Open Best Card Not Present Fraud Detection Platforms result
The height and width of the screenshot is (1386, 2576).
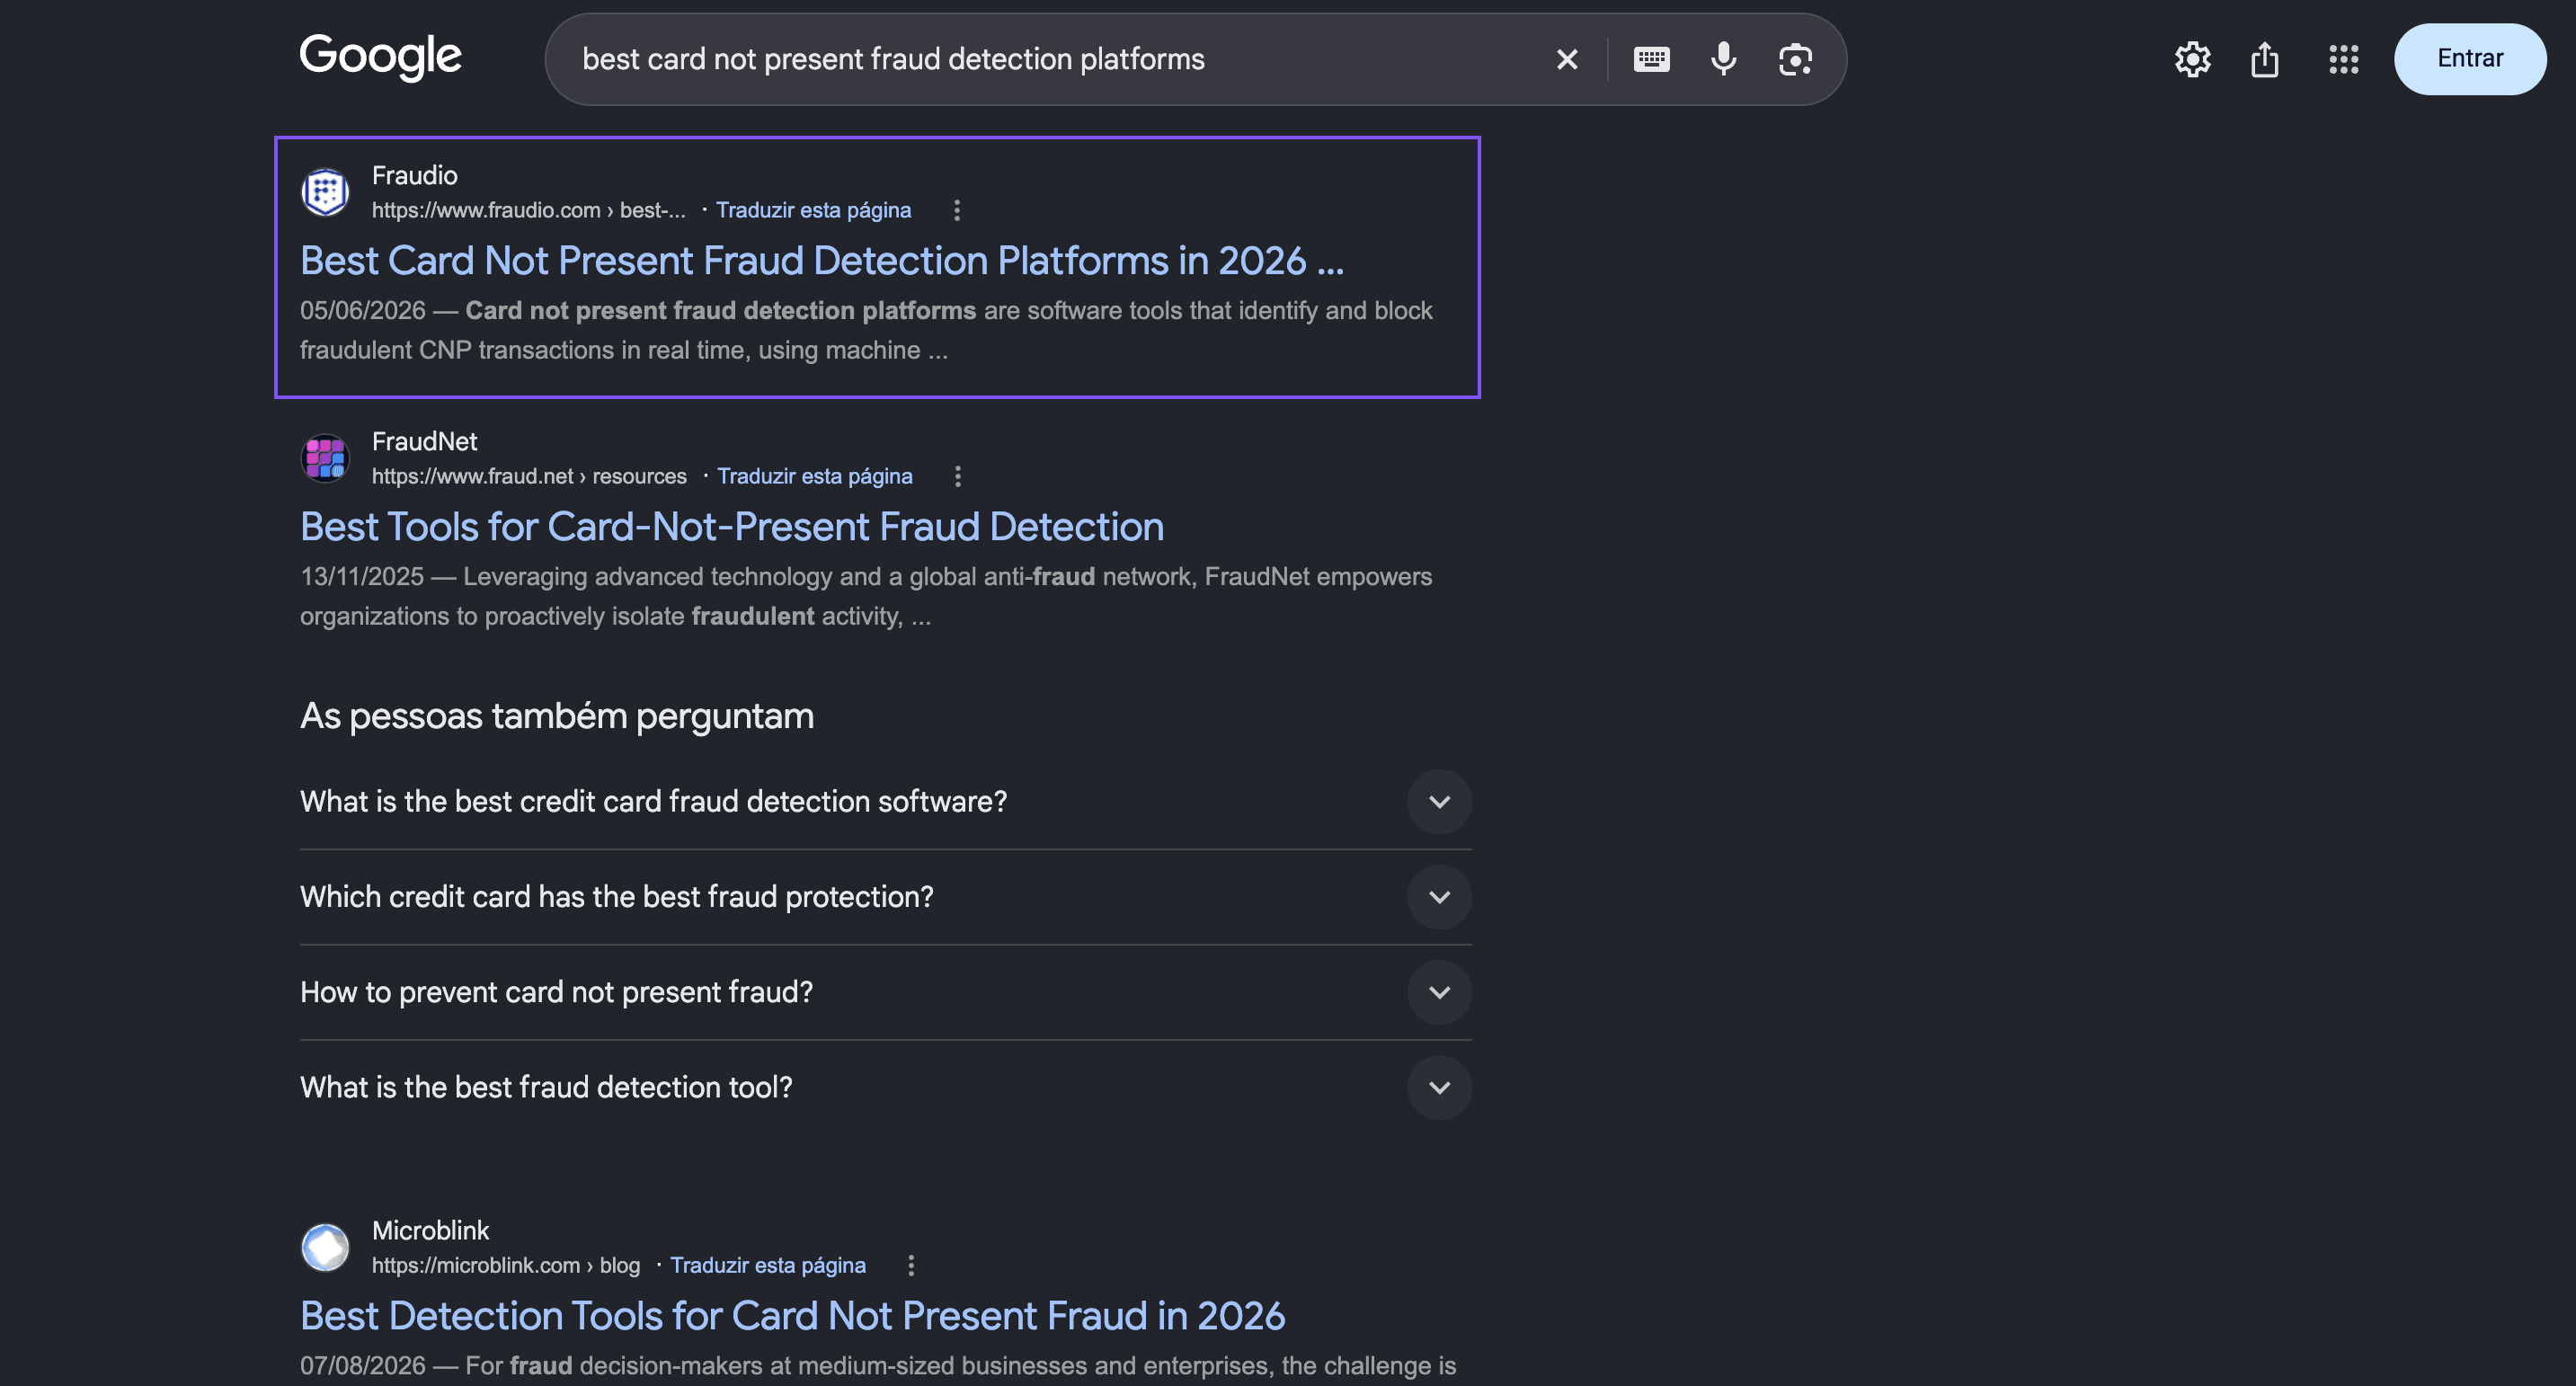click(821, 260)
